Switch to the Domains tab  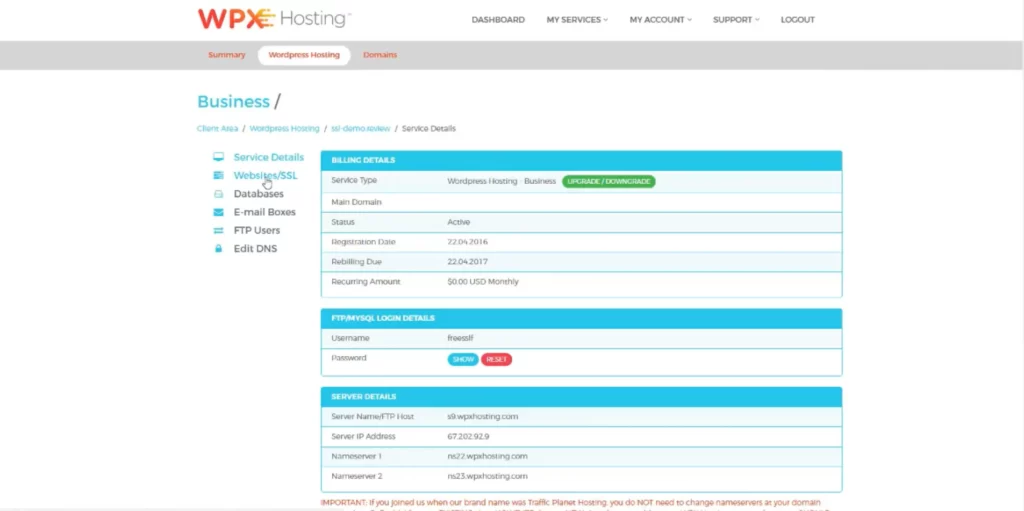tap(380, 55)
